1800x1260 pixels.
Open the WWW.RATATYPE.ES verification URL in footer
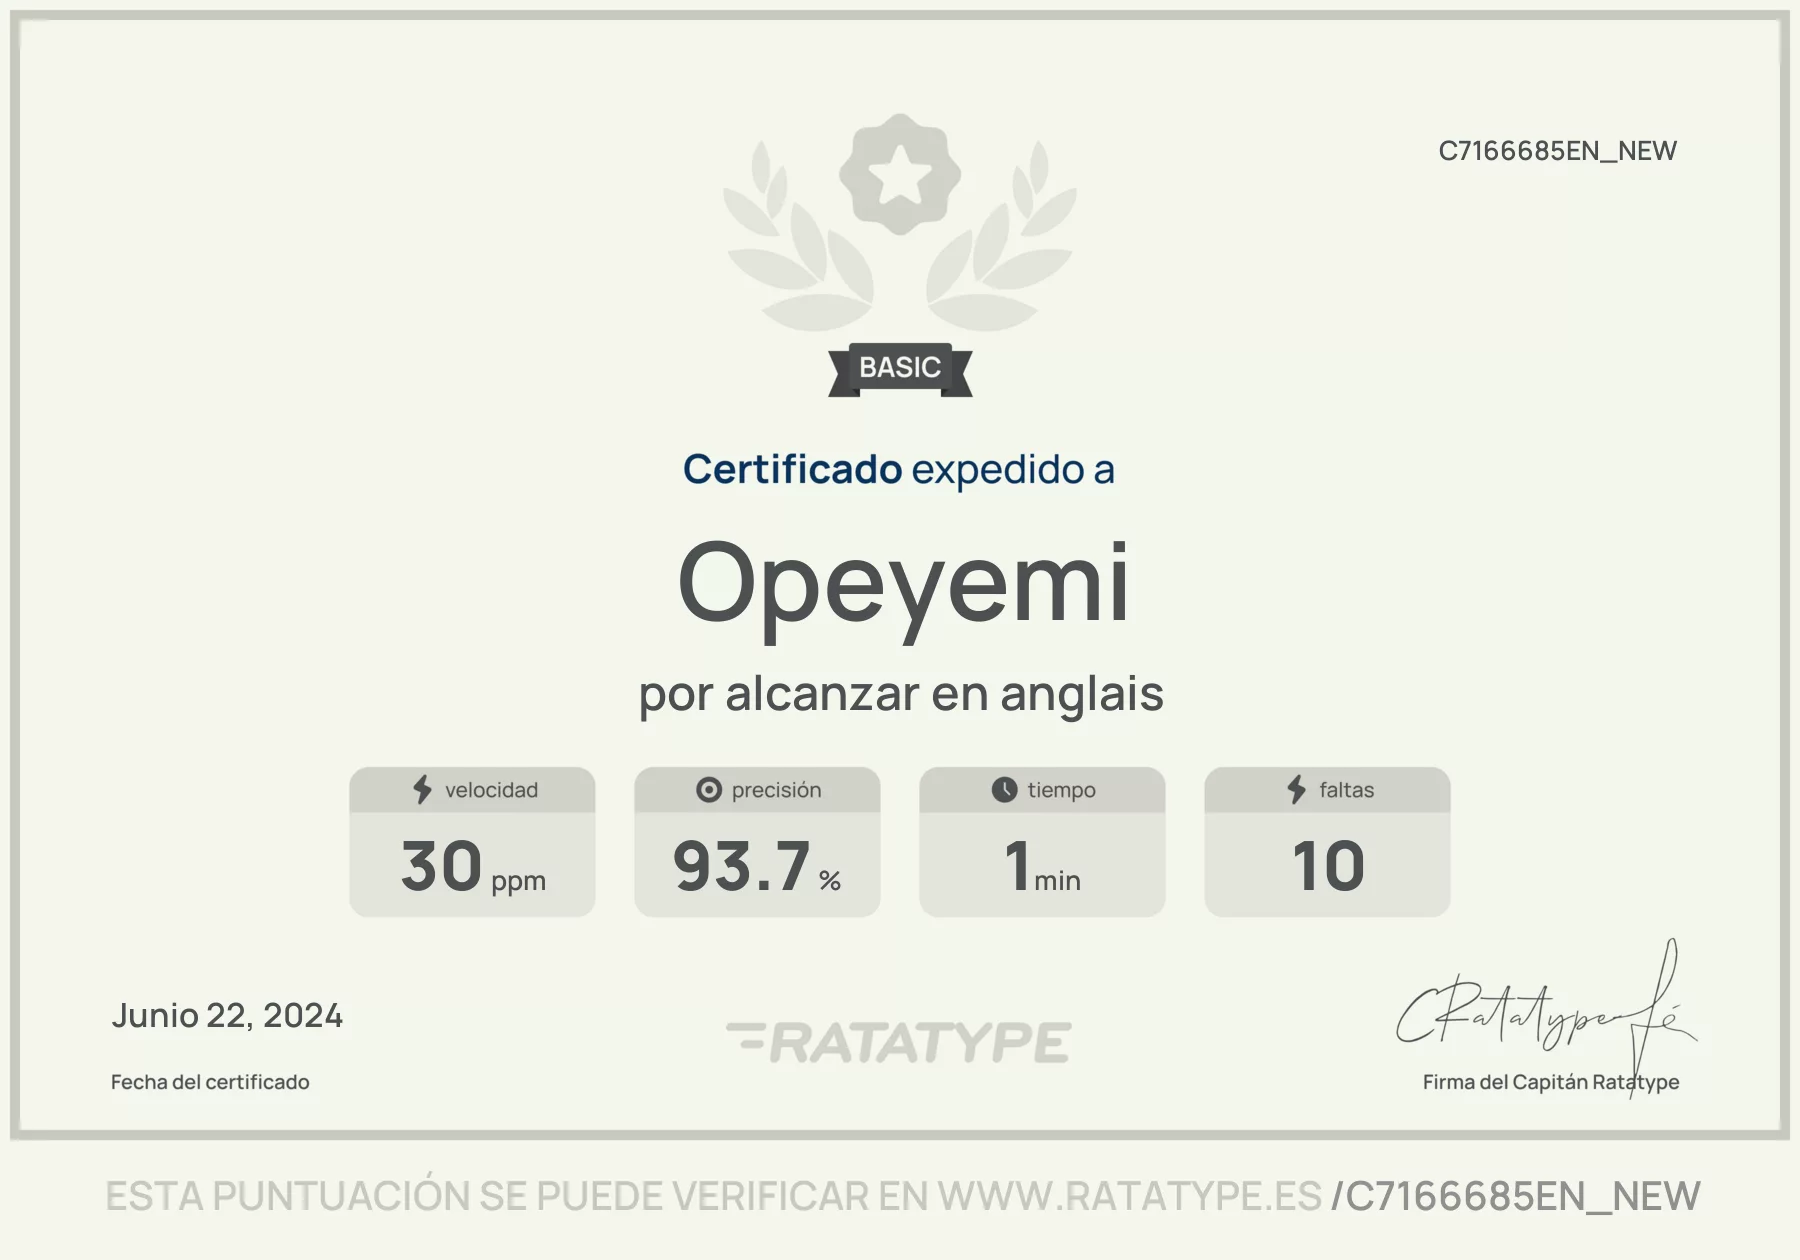(1129, 1197)
